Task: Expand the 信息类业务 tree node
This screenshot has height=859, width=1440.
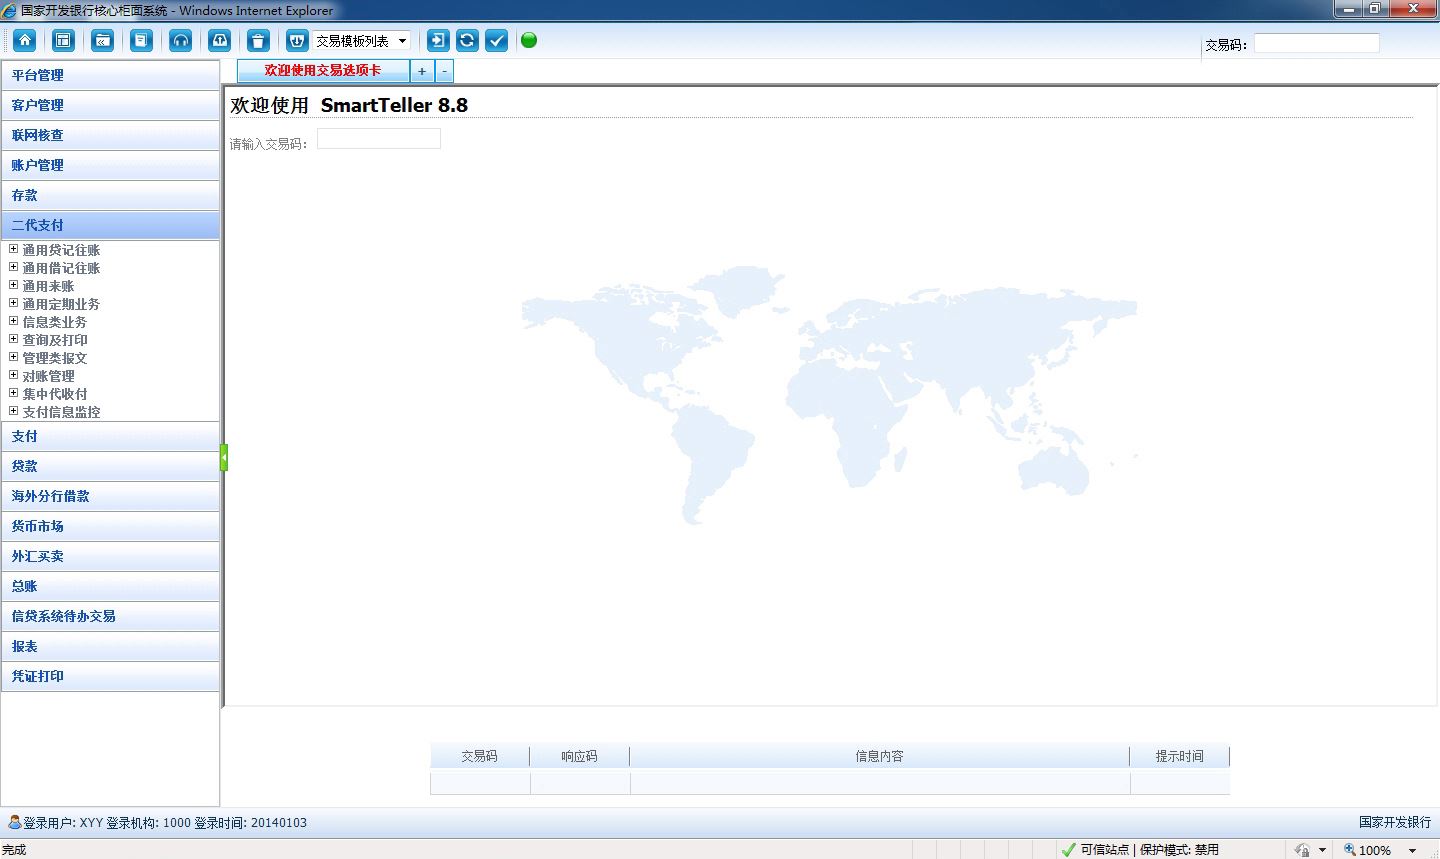Action: 14,322
